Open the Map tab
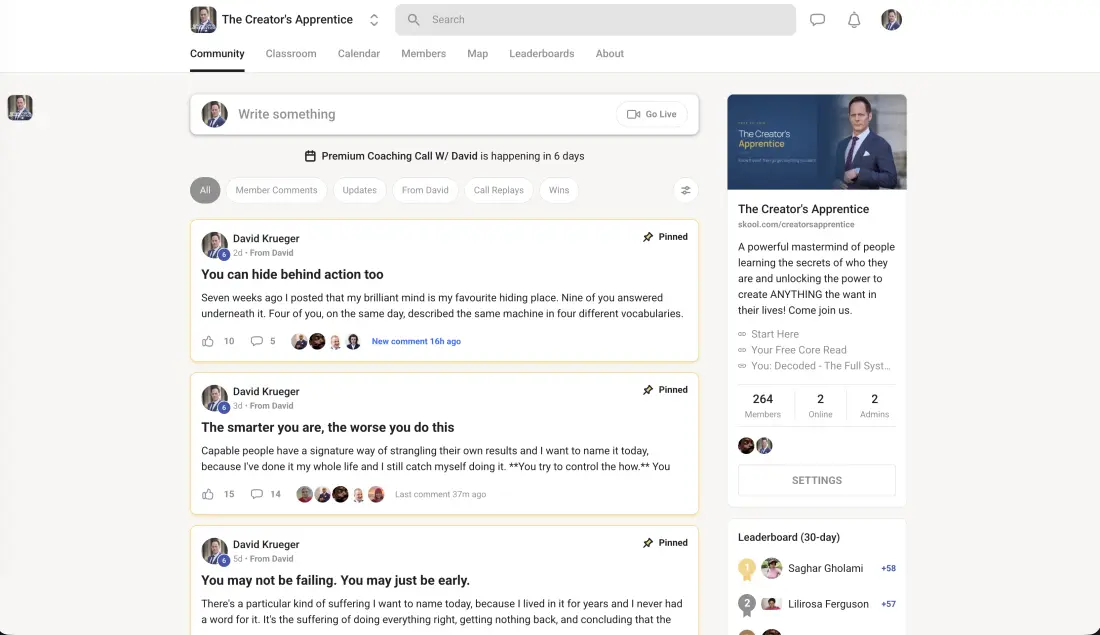1100x635 pixels. pos(478,53)
